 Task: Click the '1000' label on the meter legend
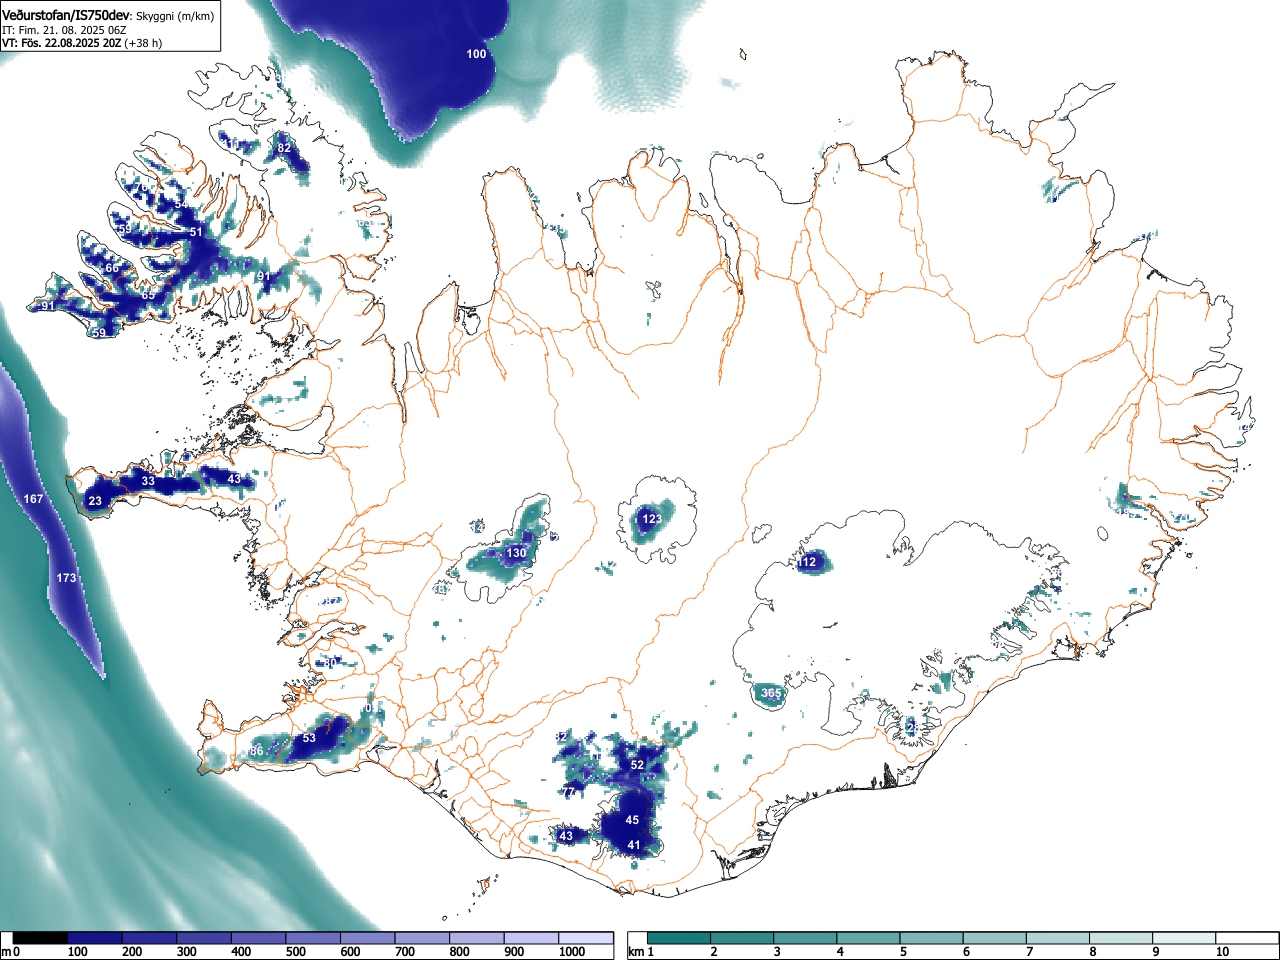(572, 952)
